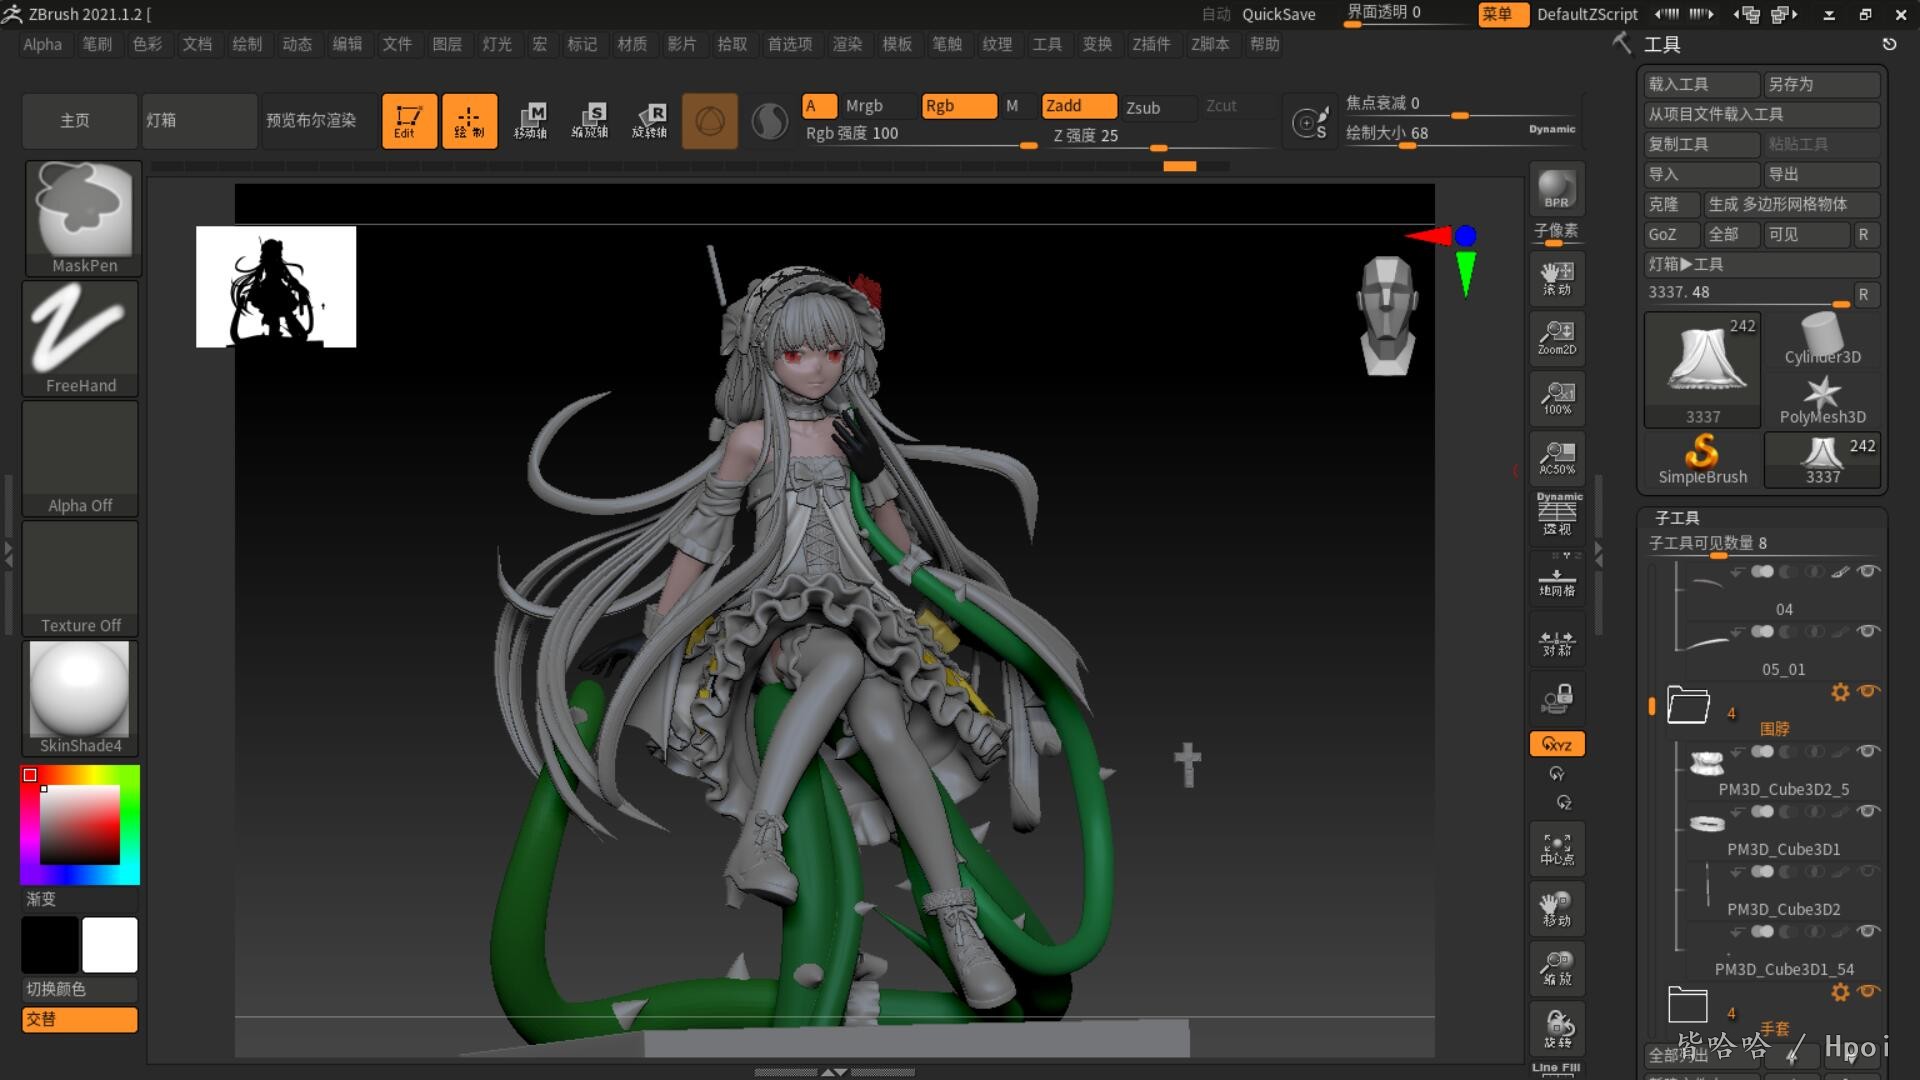Click the GoZ button

point(1671,235)
